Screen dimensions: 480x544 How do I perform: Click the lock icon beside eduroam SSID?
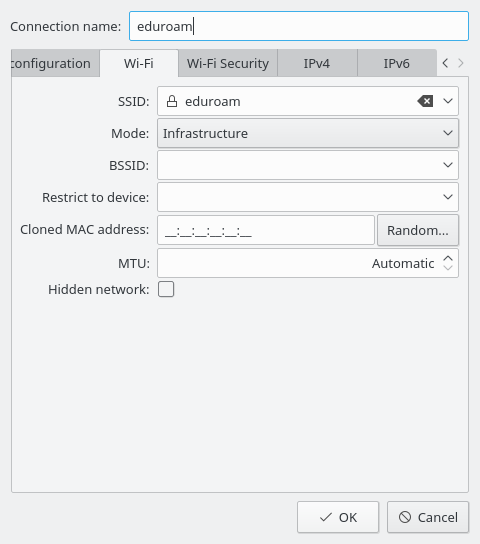tap(172, 101)
